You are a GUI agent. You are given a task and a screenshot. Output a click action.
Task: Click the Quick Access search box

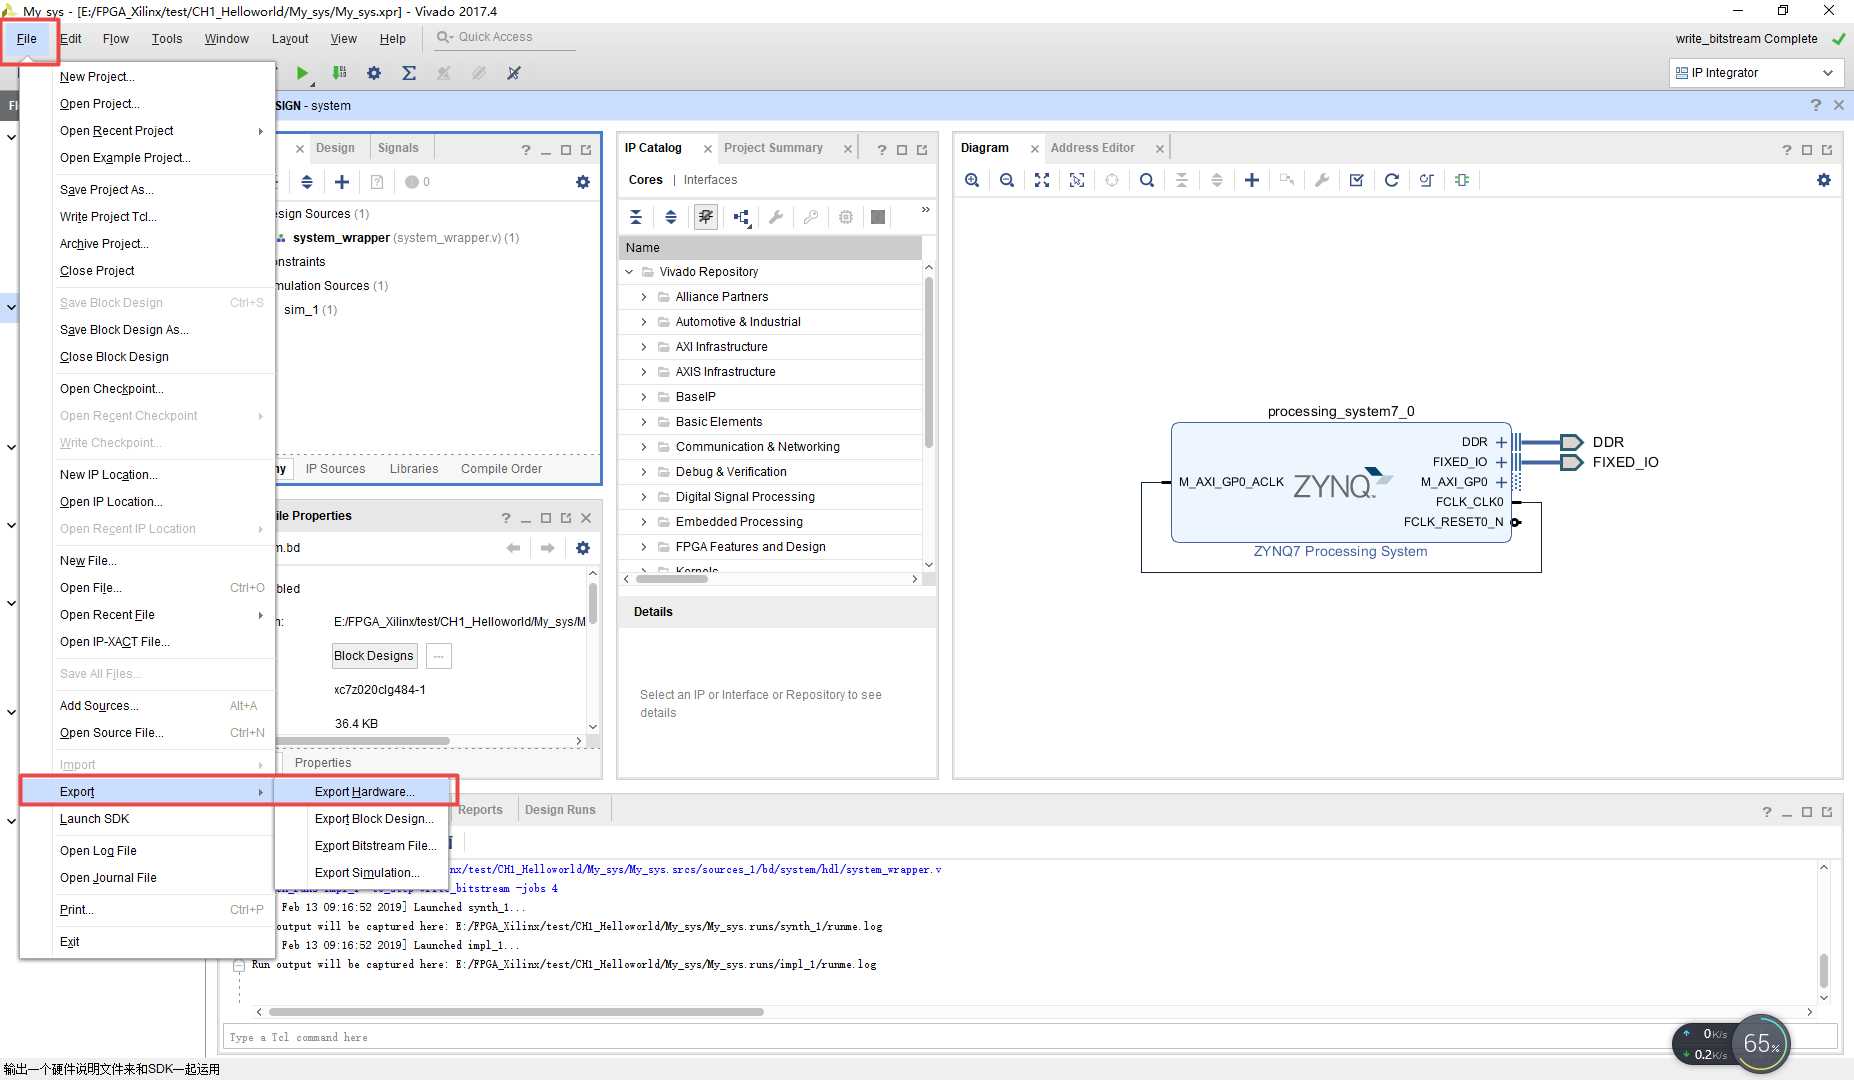506,37
